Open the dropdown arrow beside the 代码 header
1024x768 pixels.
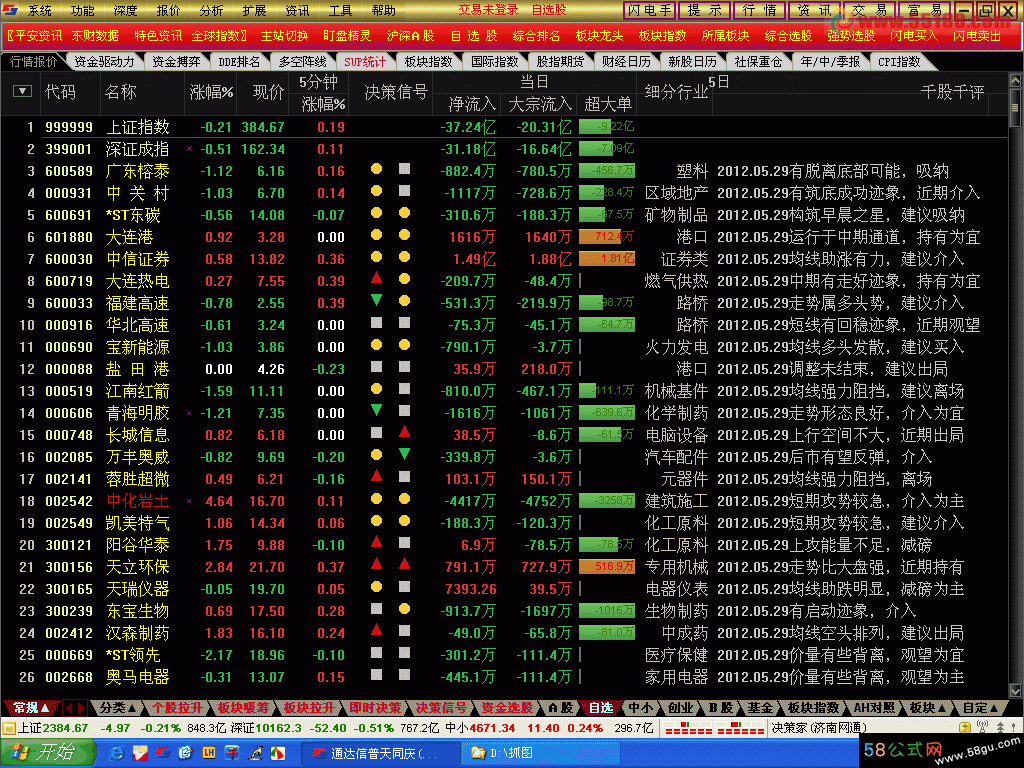pos(22,92)
